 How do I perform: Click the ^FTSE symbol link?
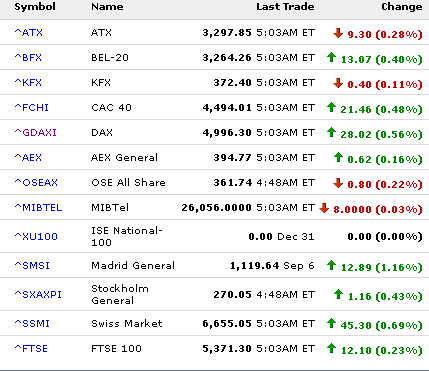tap(31, 348)
